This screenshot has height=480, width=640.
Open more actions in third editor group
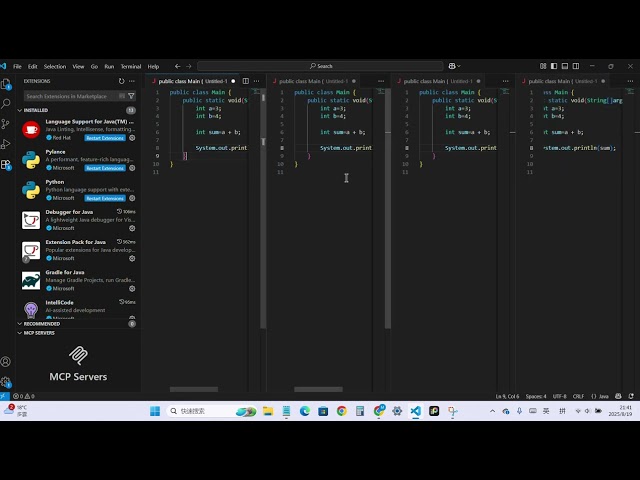[506, 81]
